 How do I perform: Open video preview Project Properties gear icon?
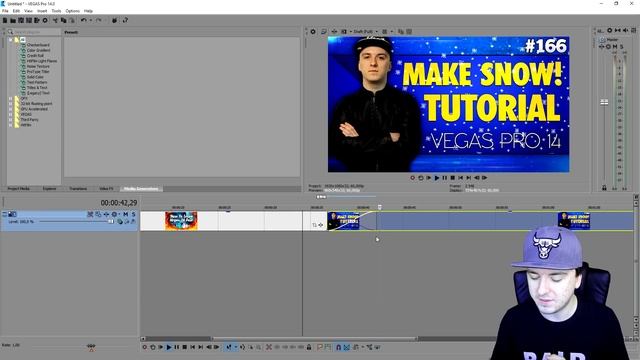point(313,31)
